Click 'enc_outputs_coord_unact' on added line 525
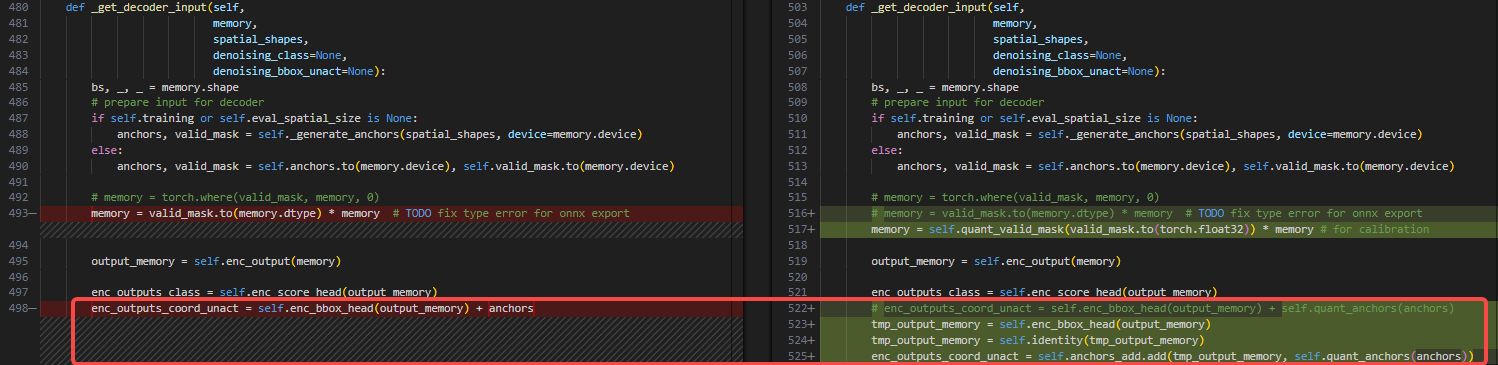Viewport: 1498px width, 365px height. (x=946, y=356)
